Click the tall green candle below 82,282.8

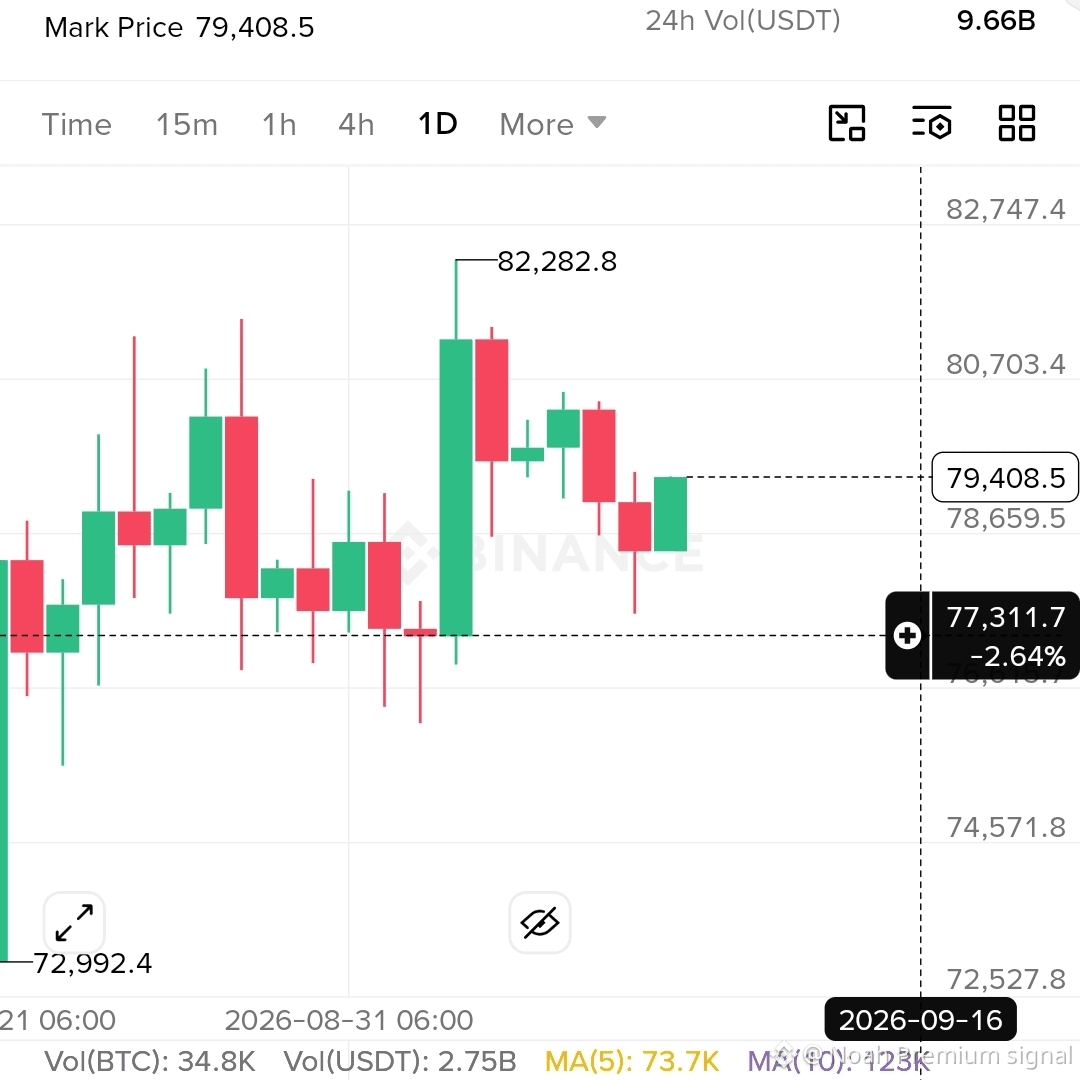coord(456,487)
